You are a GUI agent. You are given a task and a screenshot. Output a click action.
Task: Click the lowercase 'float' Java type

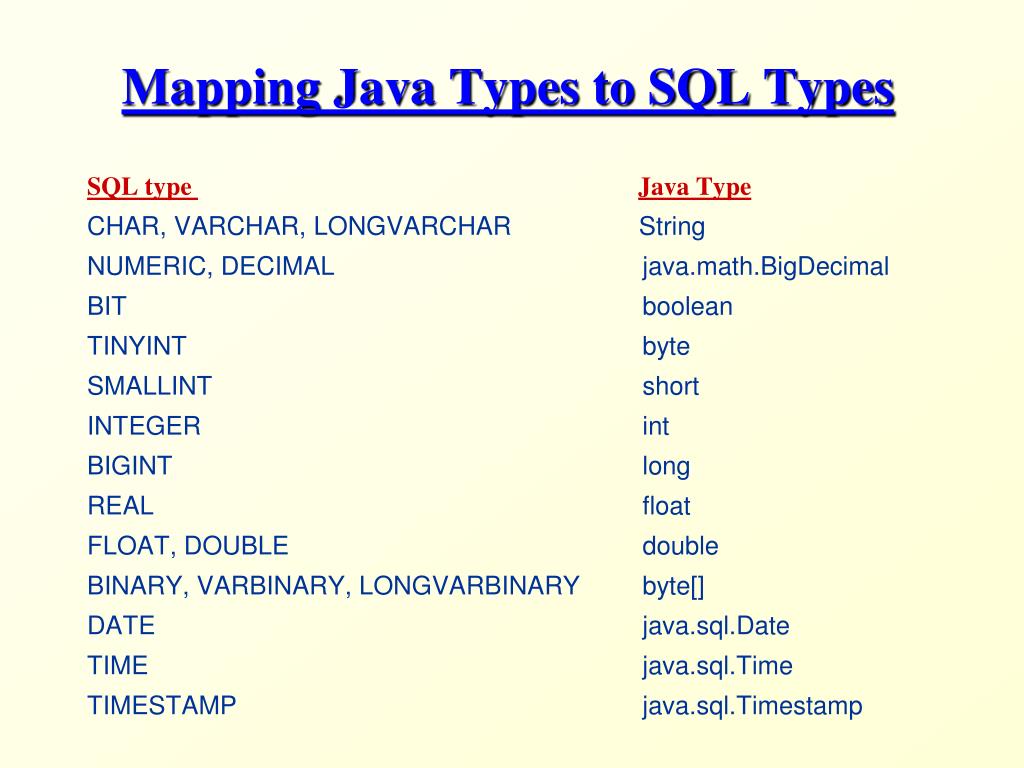coord(665,505)
